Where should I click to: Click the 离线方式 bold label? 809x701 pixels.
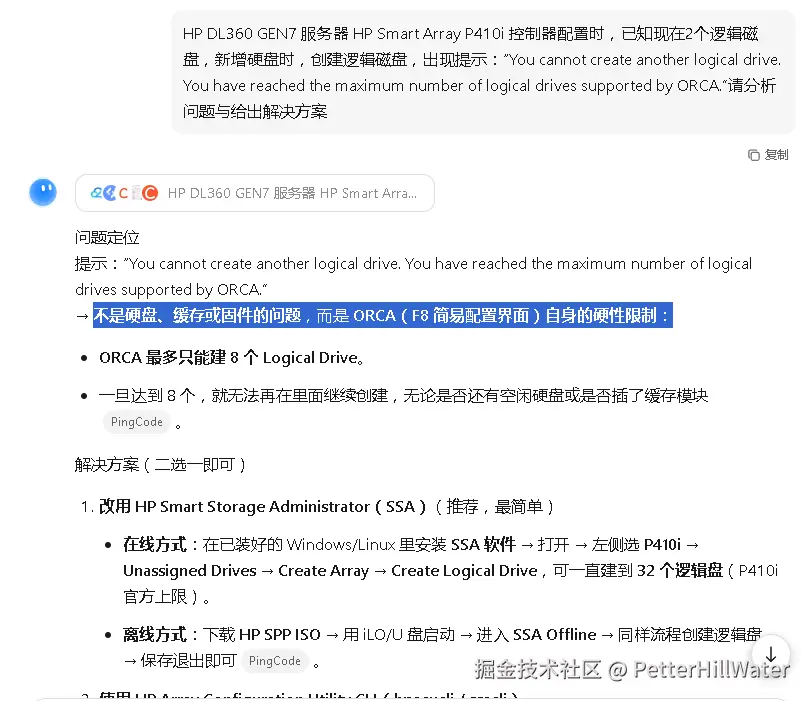coord(155,634)
